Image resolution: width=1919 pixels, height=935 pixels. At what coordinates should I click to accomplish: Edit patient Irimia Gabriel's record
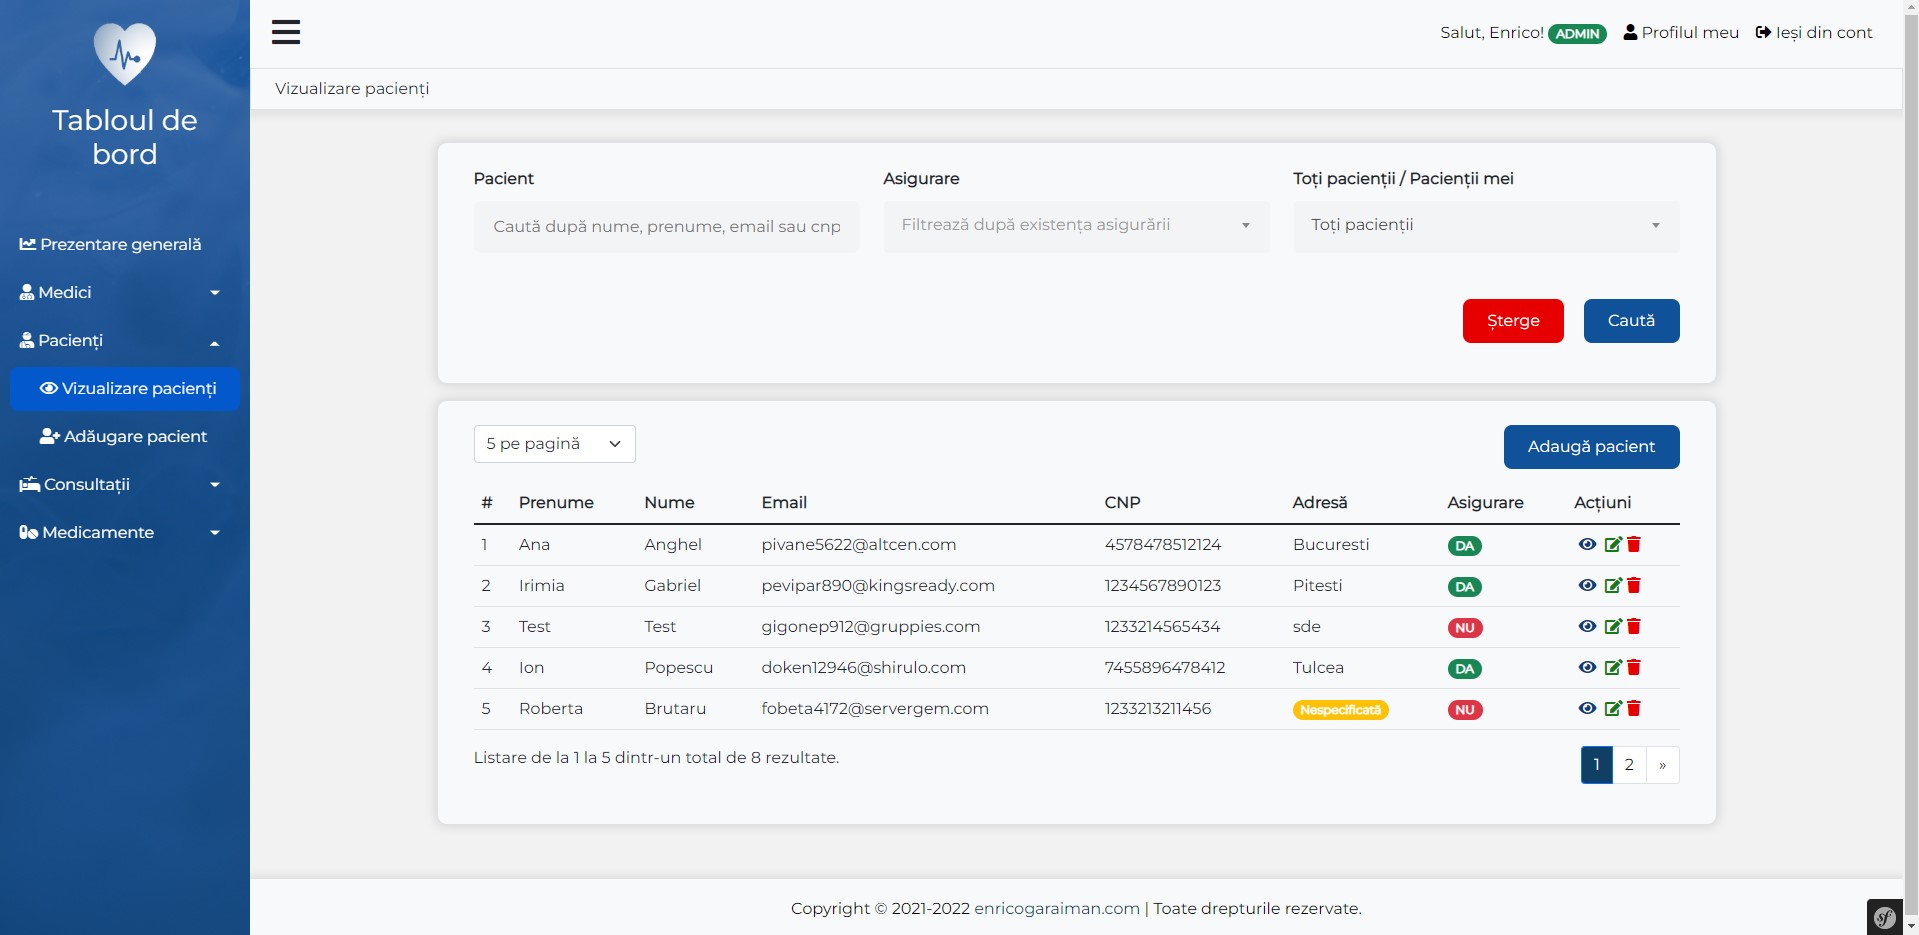pos(1611,586)
